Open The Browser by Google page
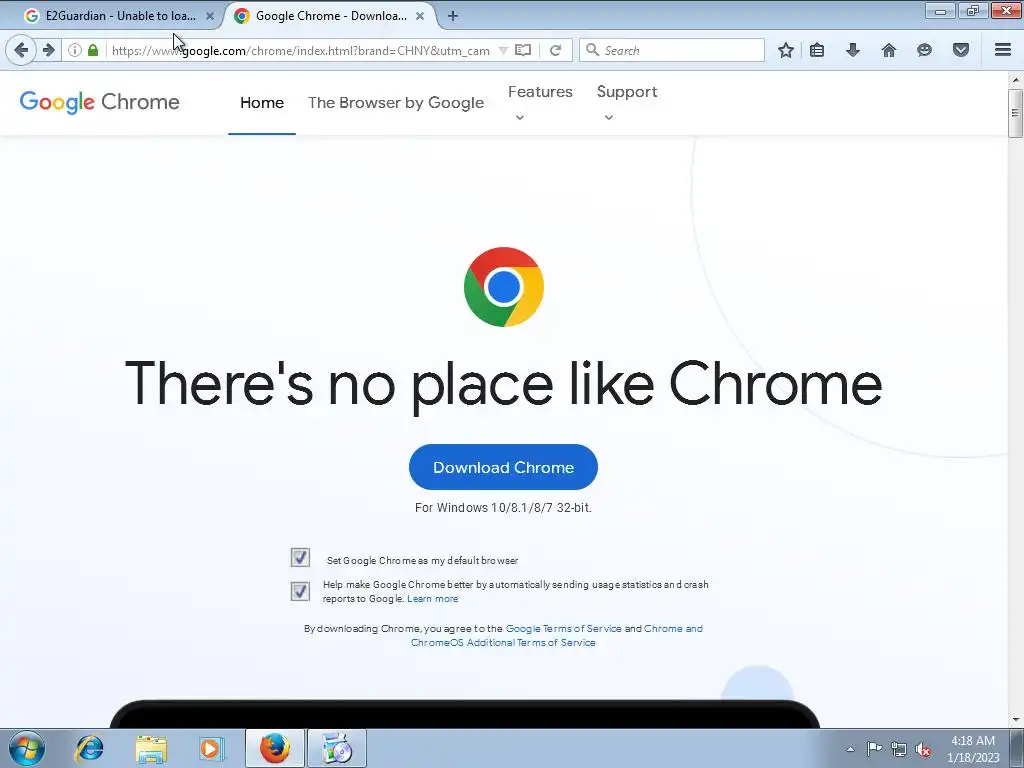The width and height of the screenshot is (1024, 768). 396,103
